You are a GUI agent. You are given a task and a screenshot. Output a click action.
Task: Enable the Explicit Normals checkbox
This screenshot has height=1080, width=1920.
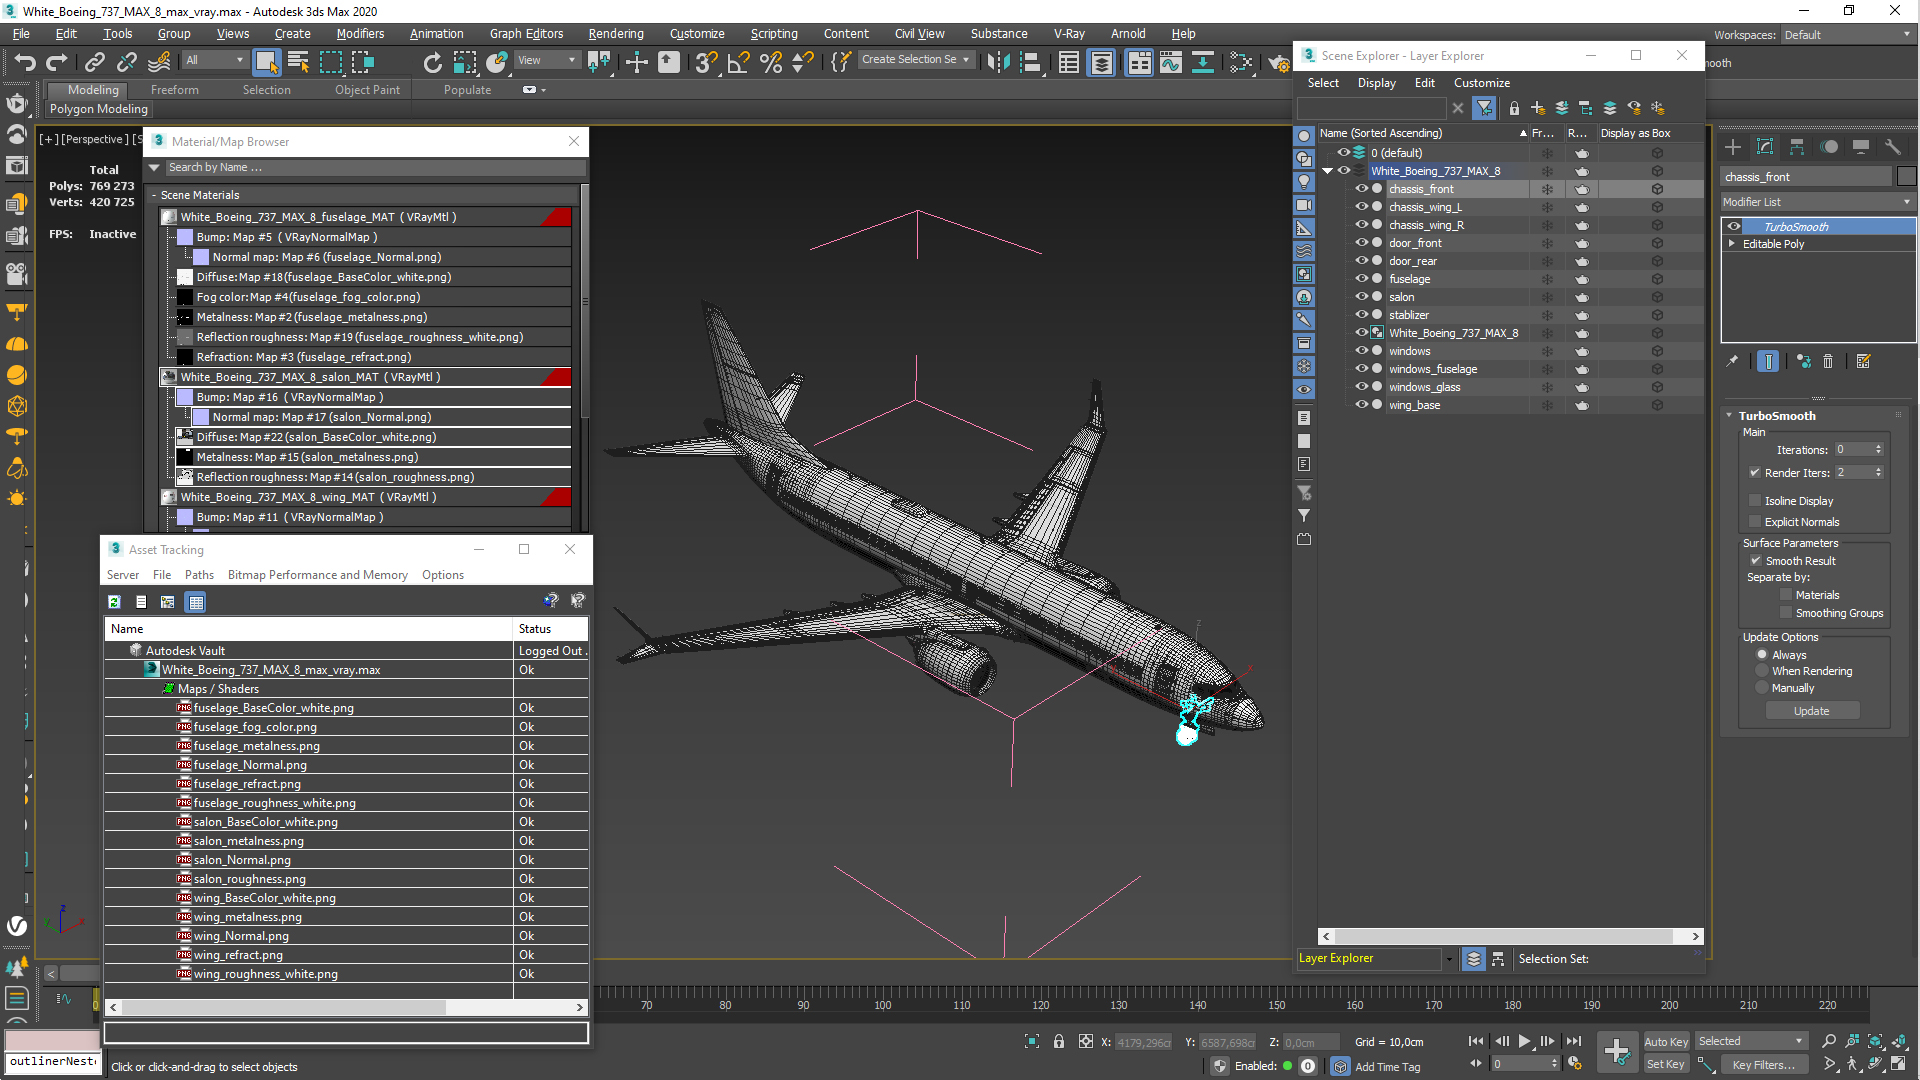tap(1755, 522)
